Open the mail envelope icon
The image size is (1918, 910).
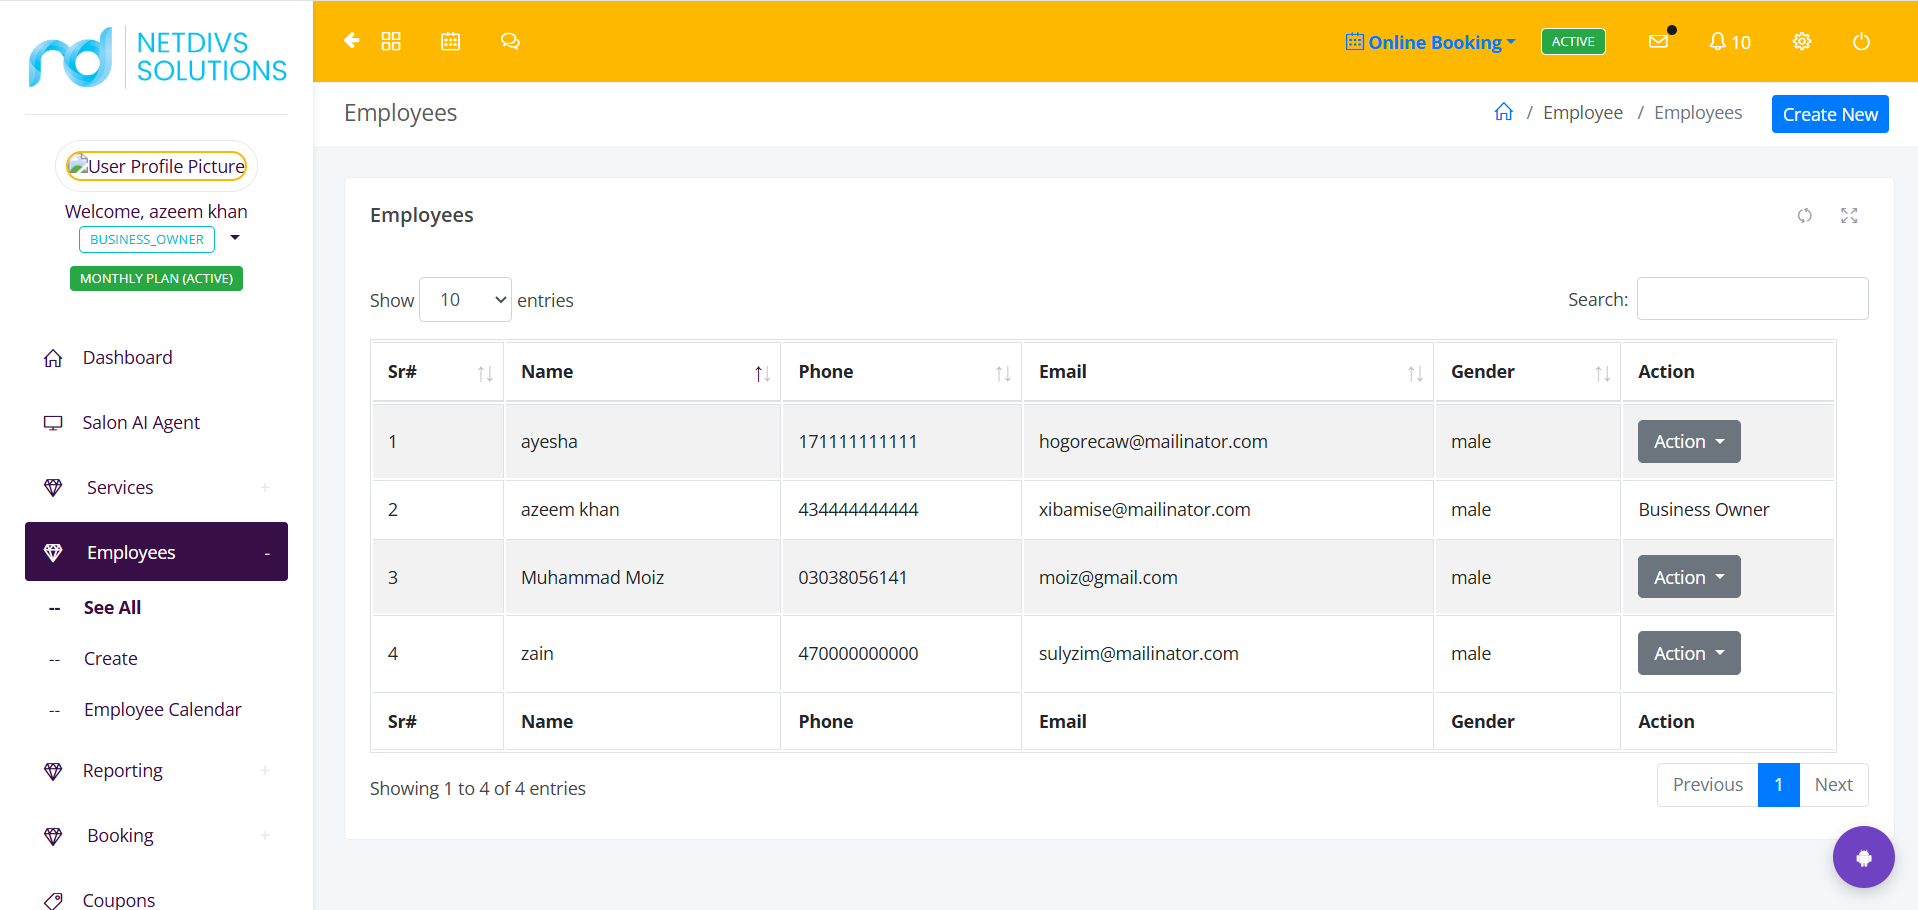(x=1658, y=41)
